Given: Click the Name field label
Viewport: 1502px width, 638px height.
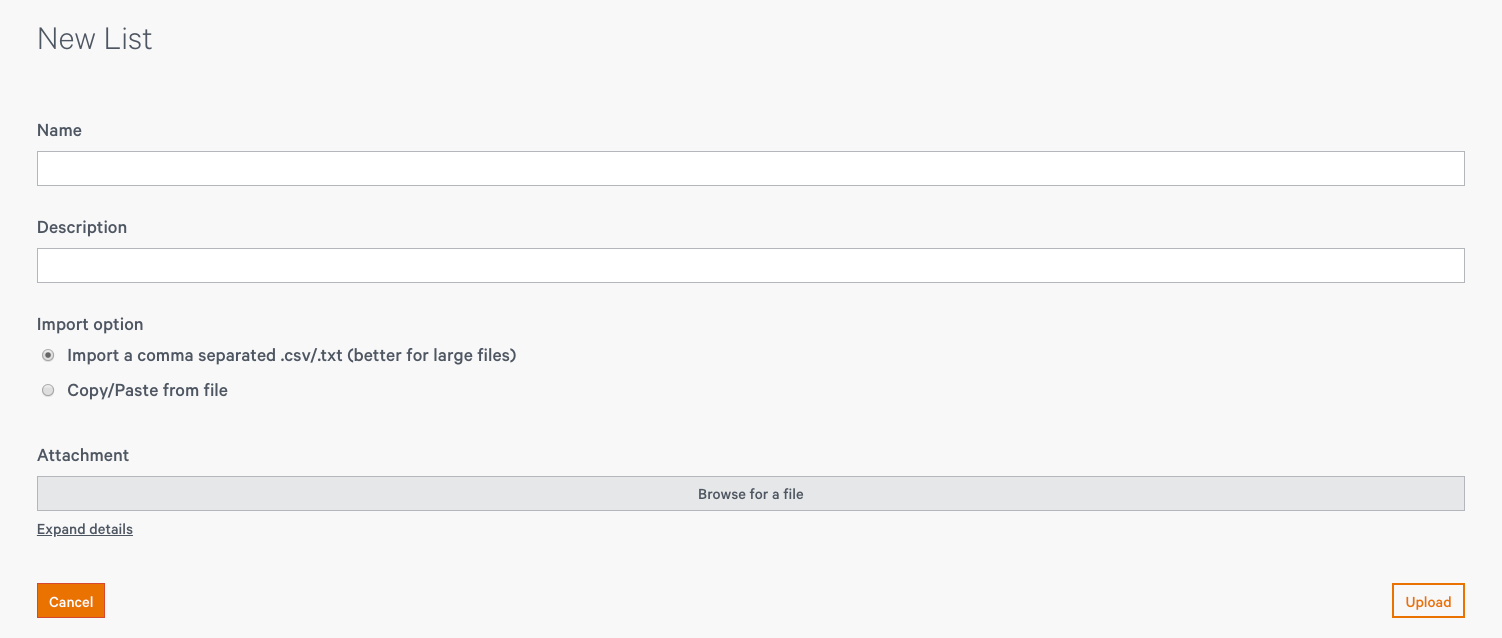Looking at the screenshot, I should point(59,130).
